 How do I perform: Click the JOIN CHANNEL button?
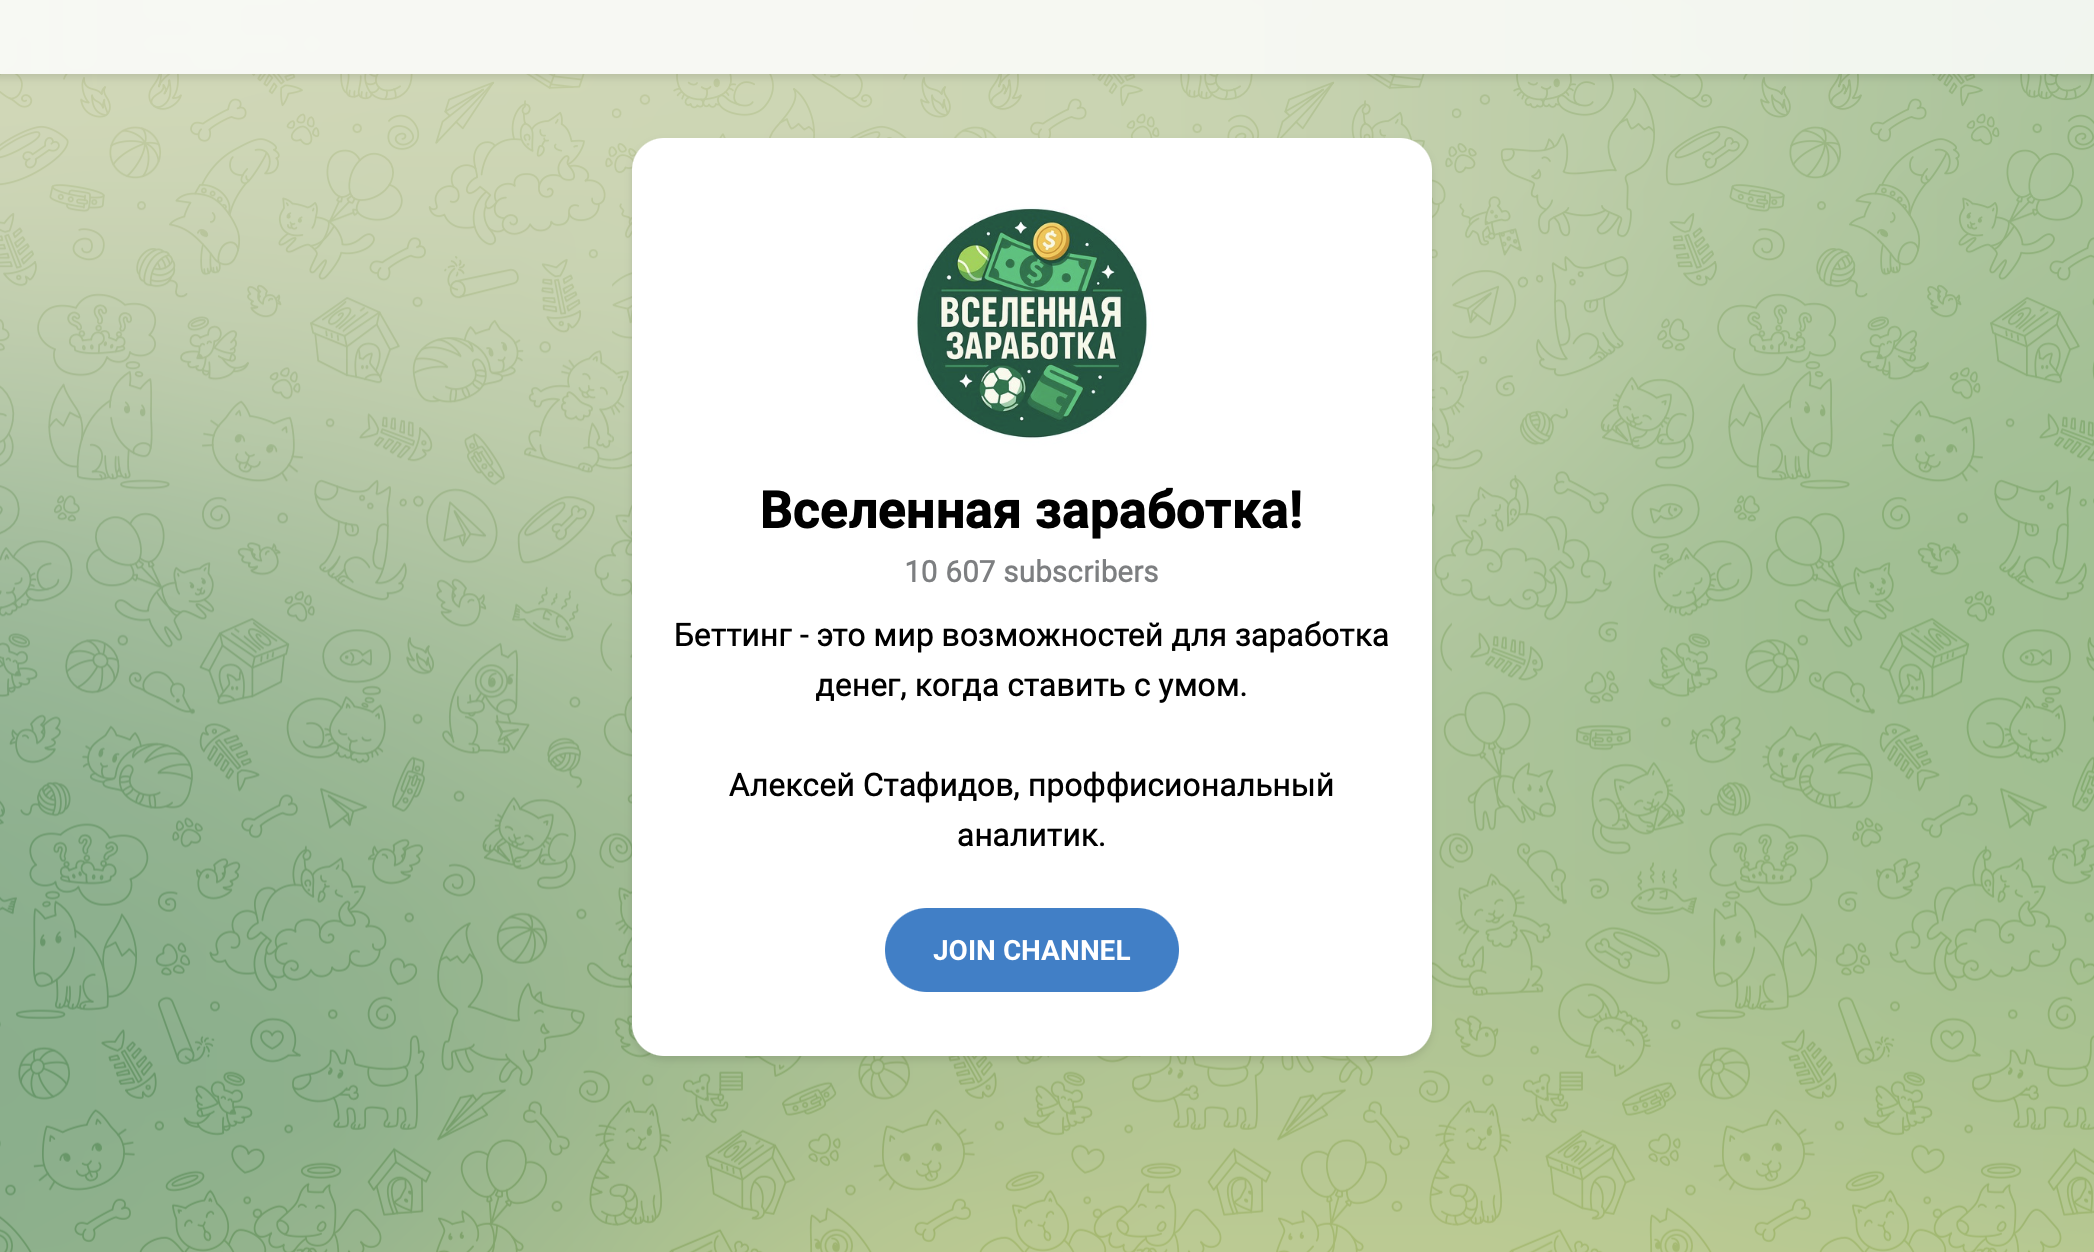coord(1031,950)
